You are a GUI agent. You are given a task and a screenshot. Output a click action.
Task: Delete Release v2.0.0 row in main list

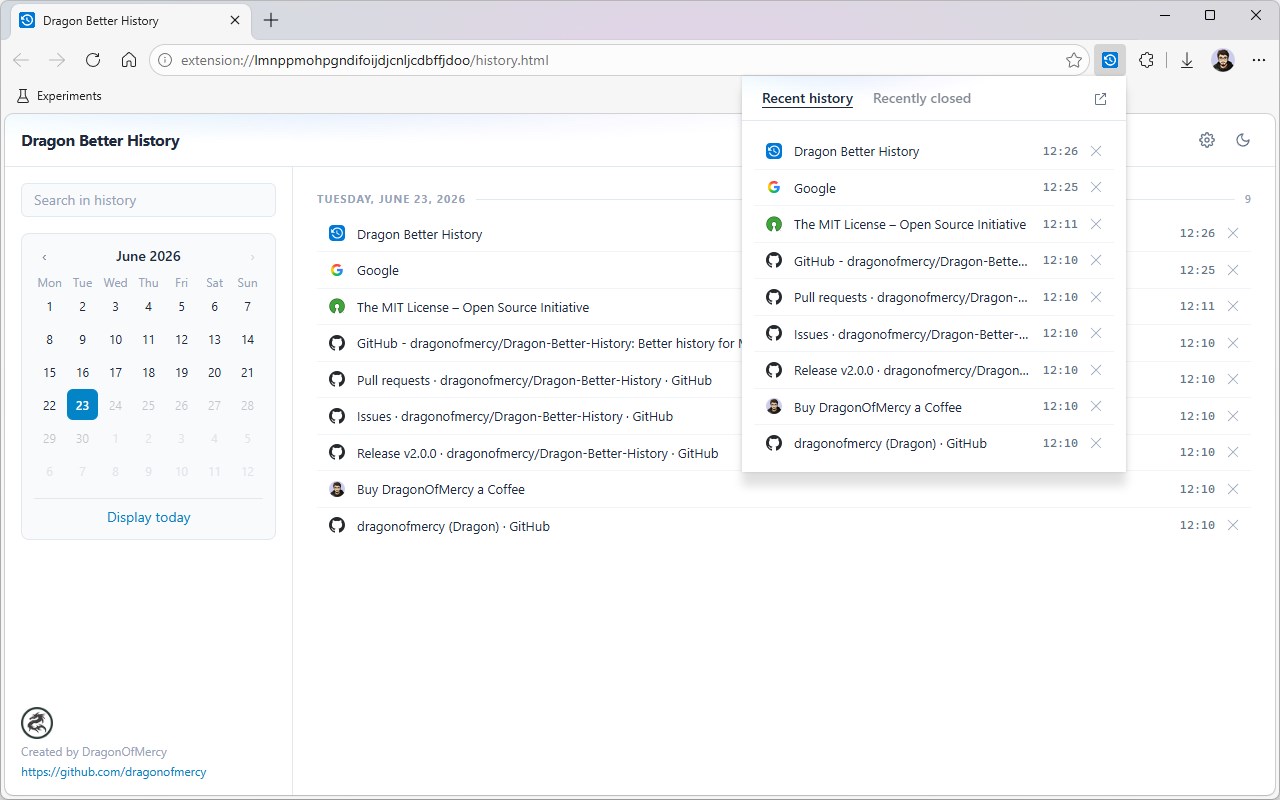[1233, 452]
